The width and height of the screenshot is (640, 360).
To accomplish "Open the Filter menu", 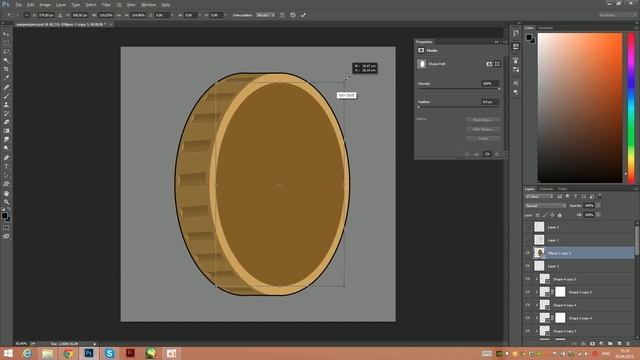I will coord(106,5).
